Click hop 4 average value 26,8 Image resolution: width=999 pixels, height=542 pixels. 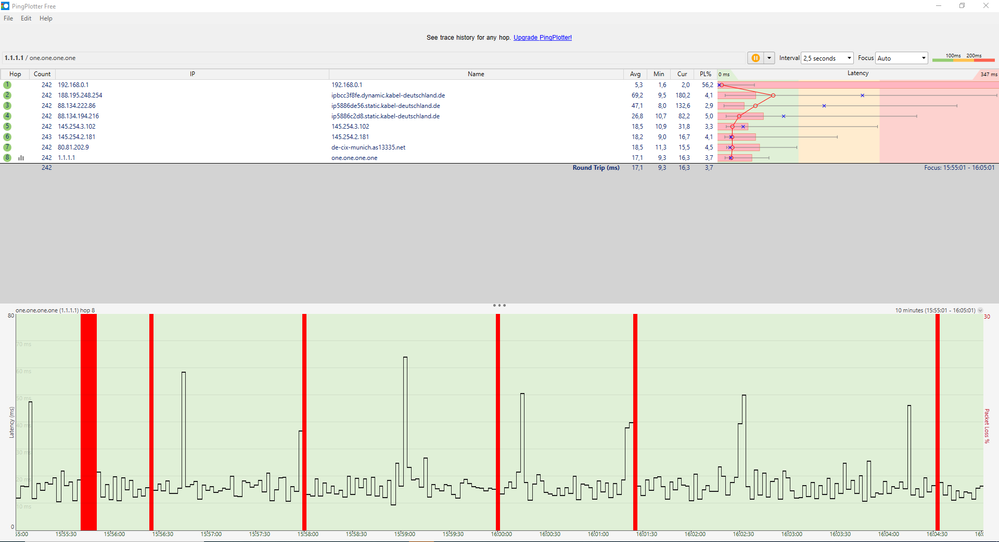(637, 116)
